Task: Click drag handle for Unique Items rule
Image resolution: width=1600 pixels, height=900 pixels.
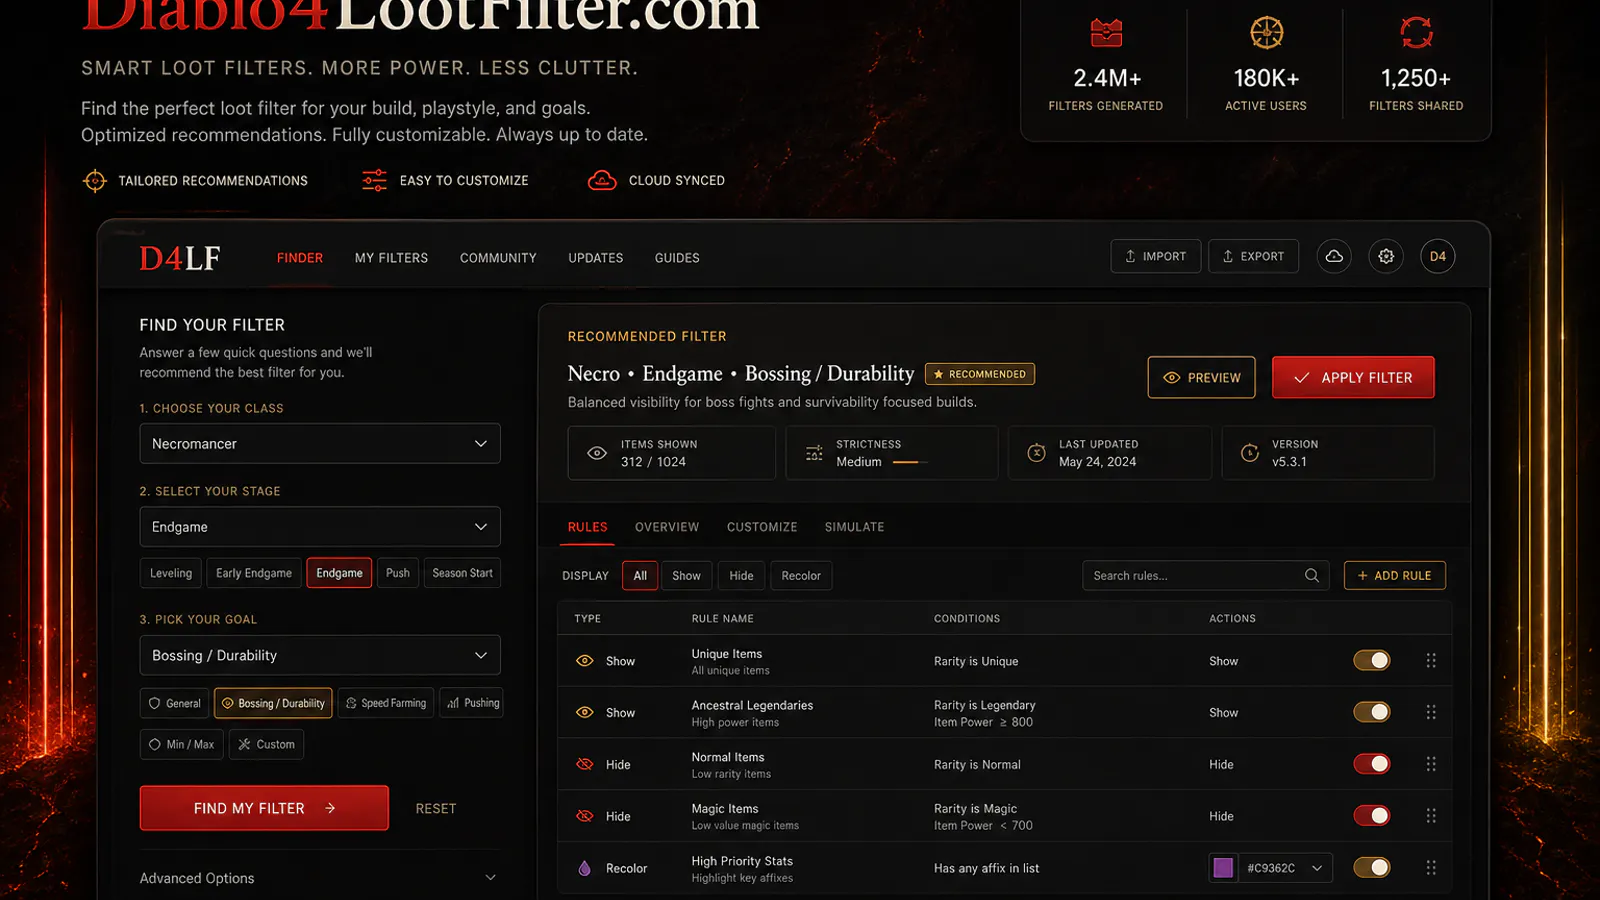Action: [1431, 661]
